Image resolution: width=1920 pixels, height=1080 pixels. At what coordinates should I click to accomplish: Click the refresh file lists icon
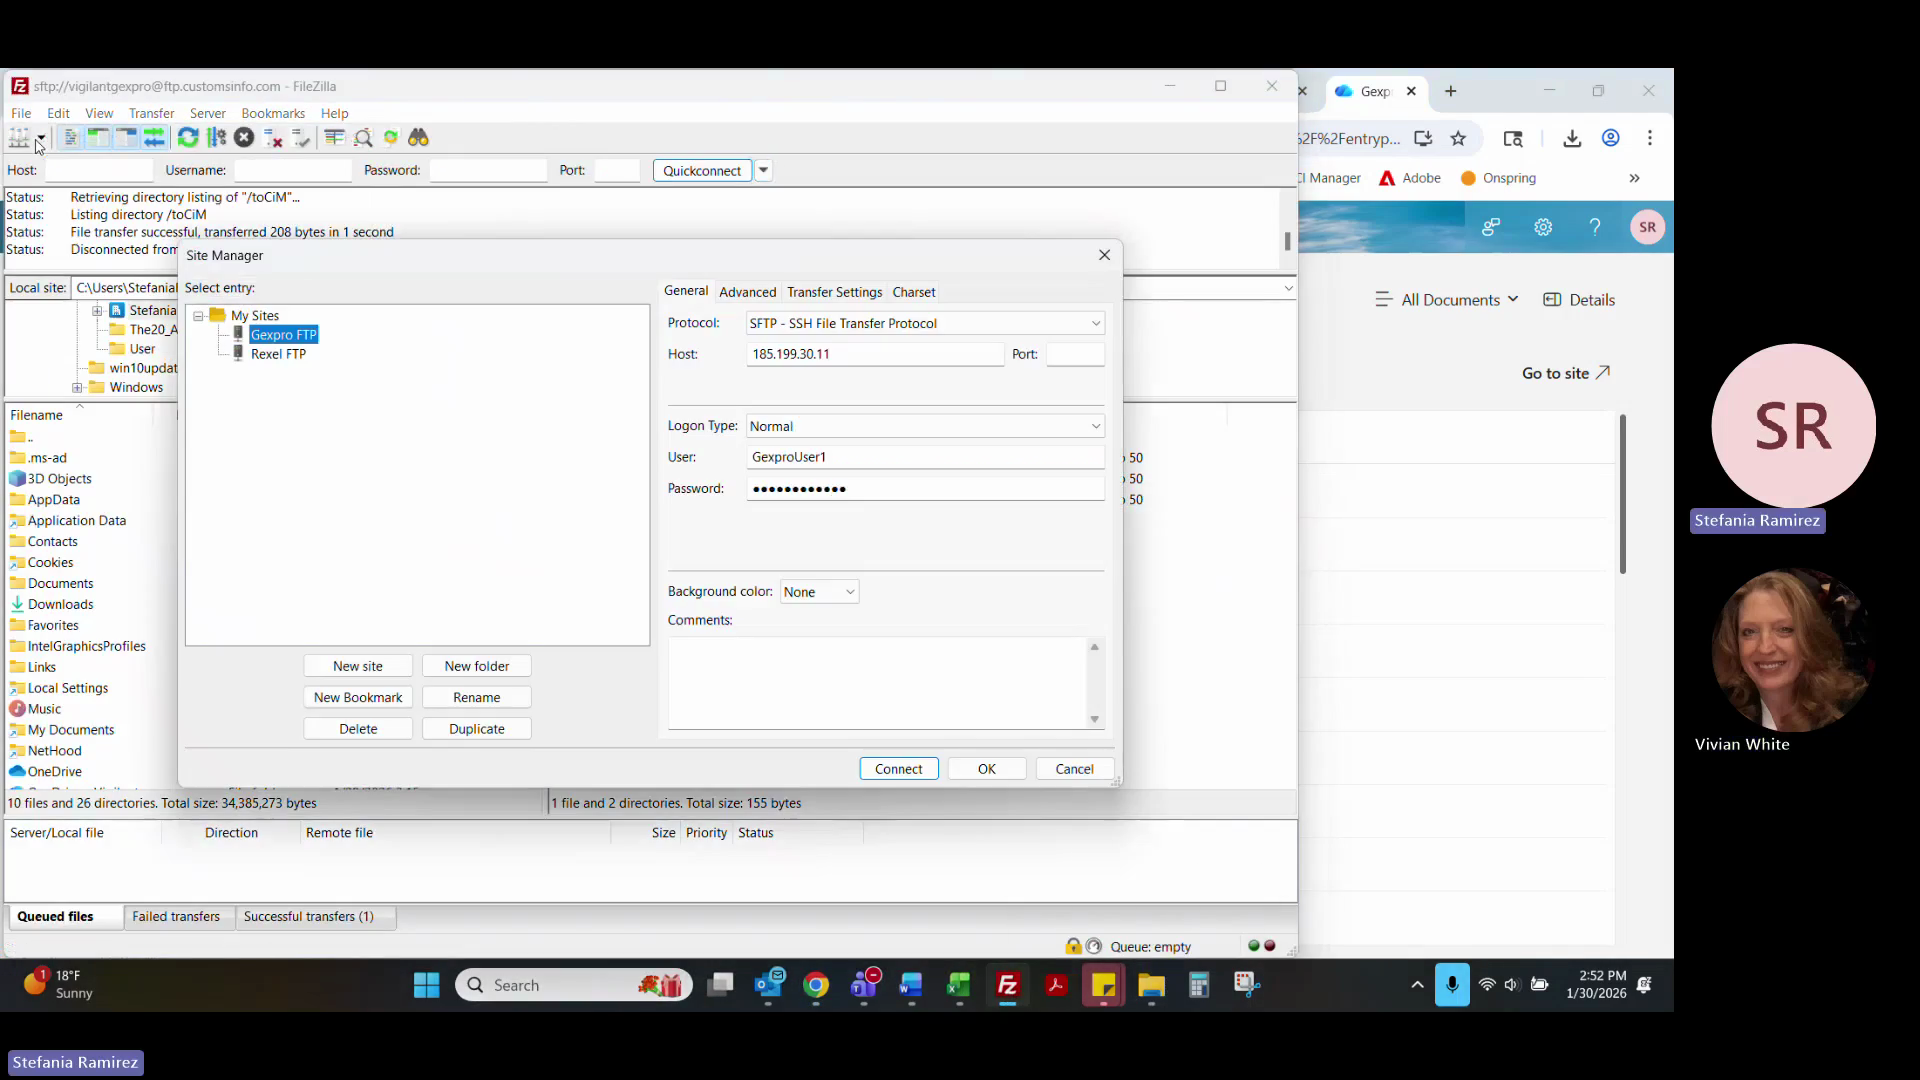click(x=188, y=138)
